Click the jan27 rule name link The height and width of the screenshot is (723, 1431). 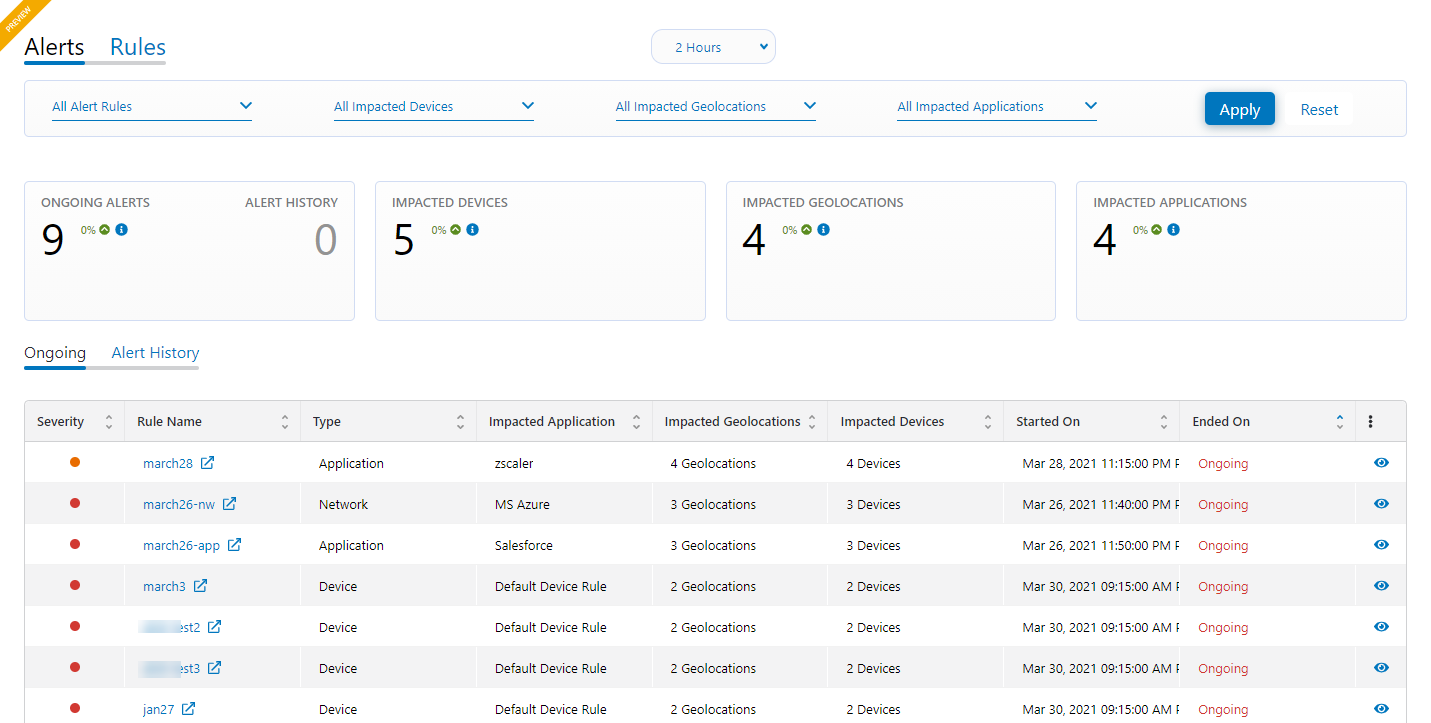(x=158, y=709)
